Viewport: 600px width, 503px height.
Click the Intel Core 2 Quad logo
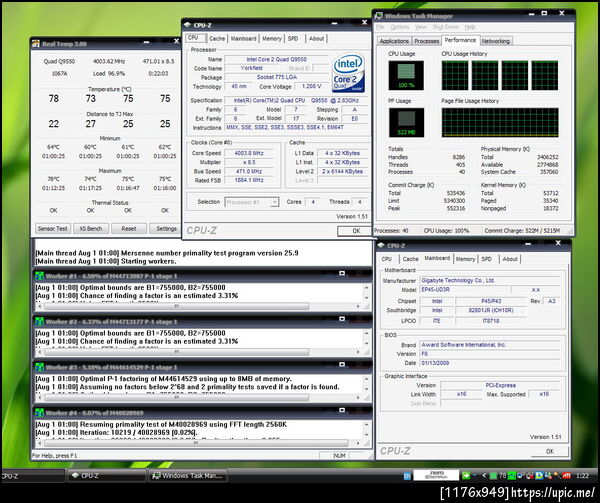348,73
